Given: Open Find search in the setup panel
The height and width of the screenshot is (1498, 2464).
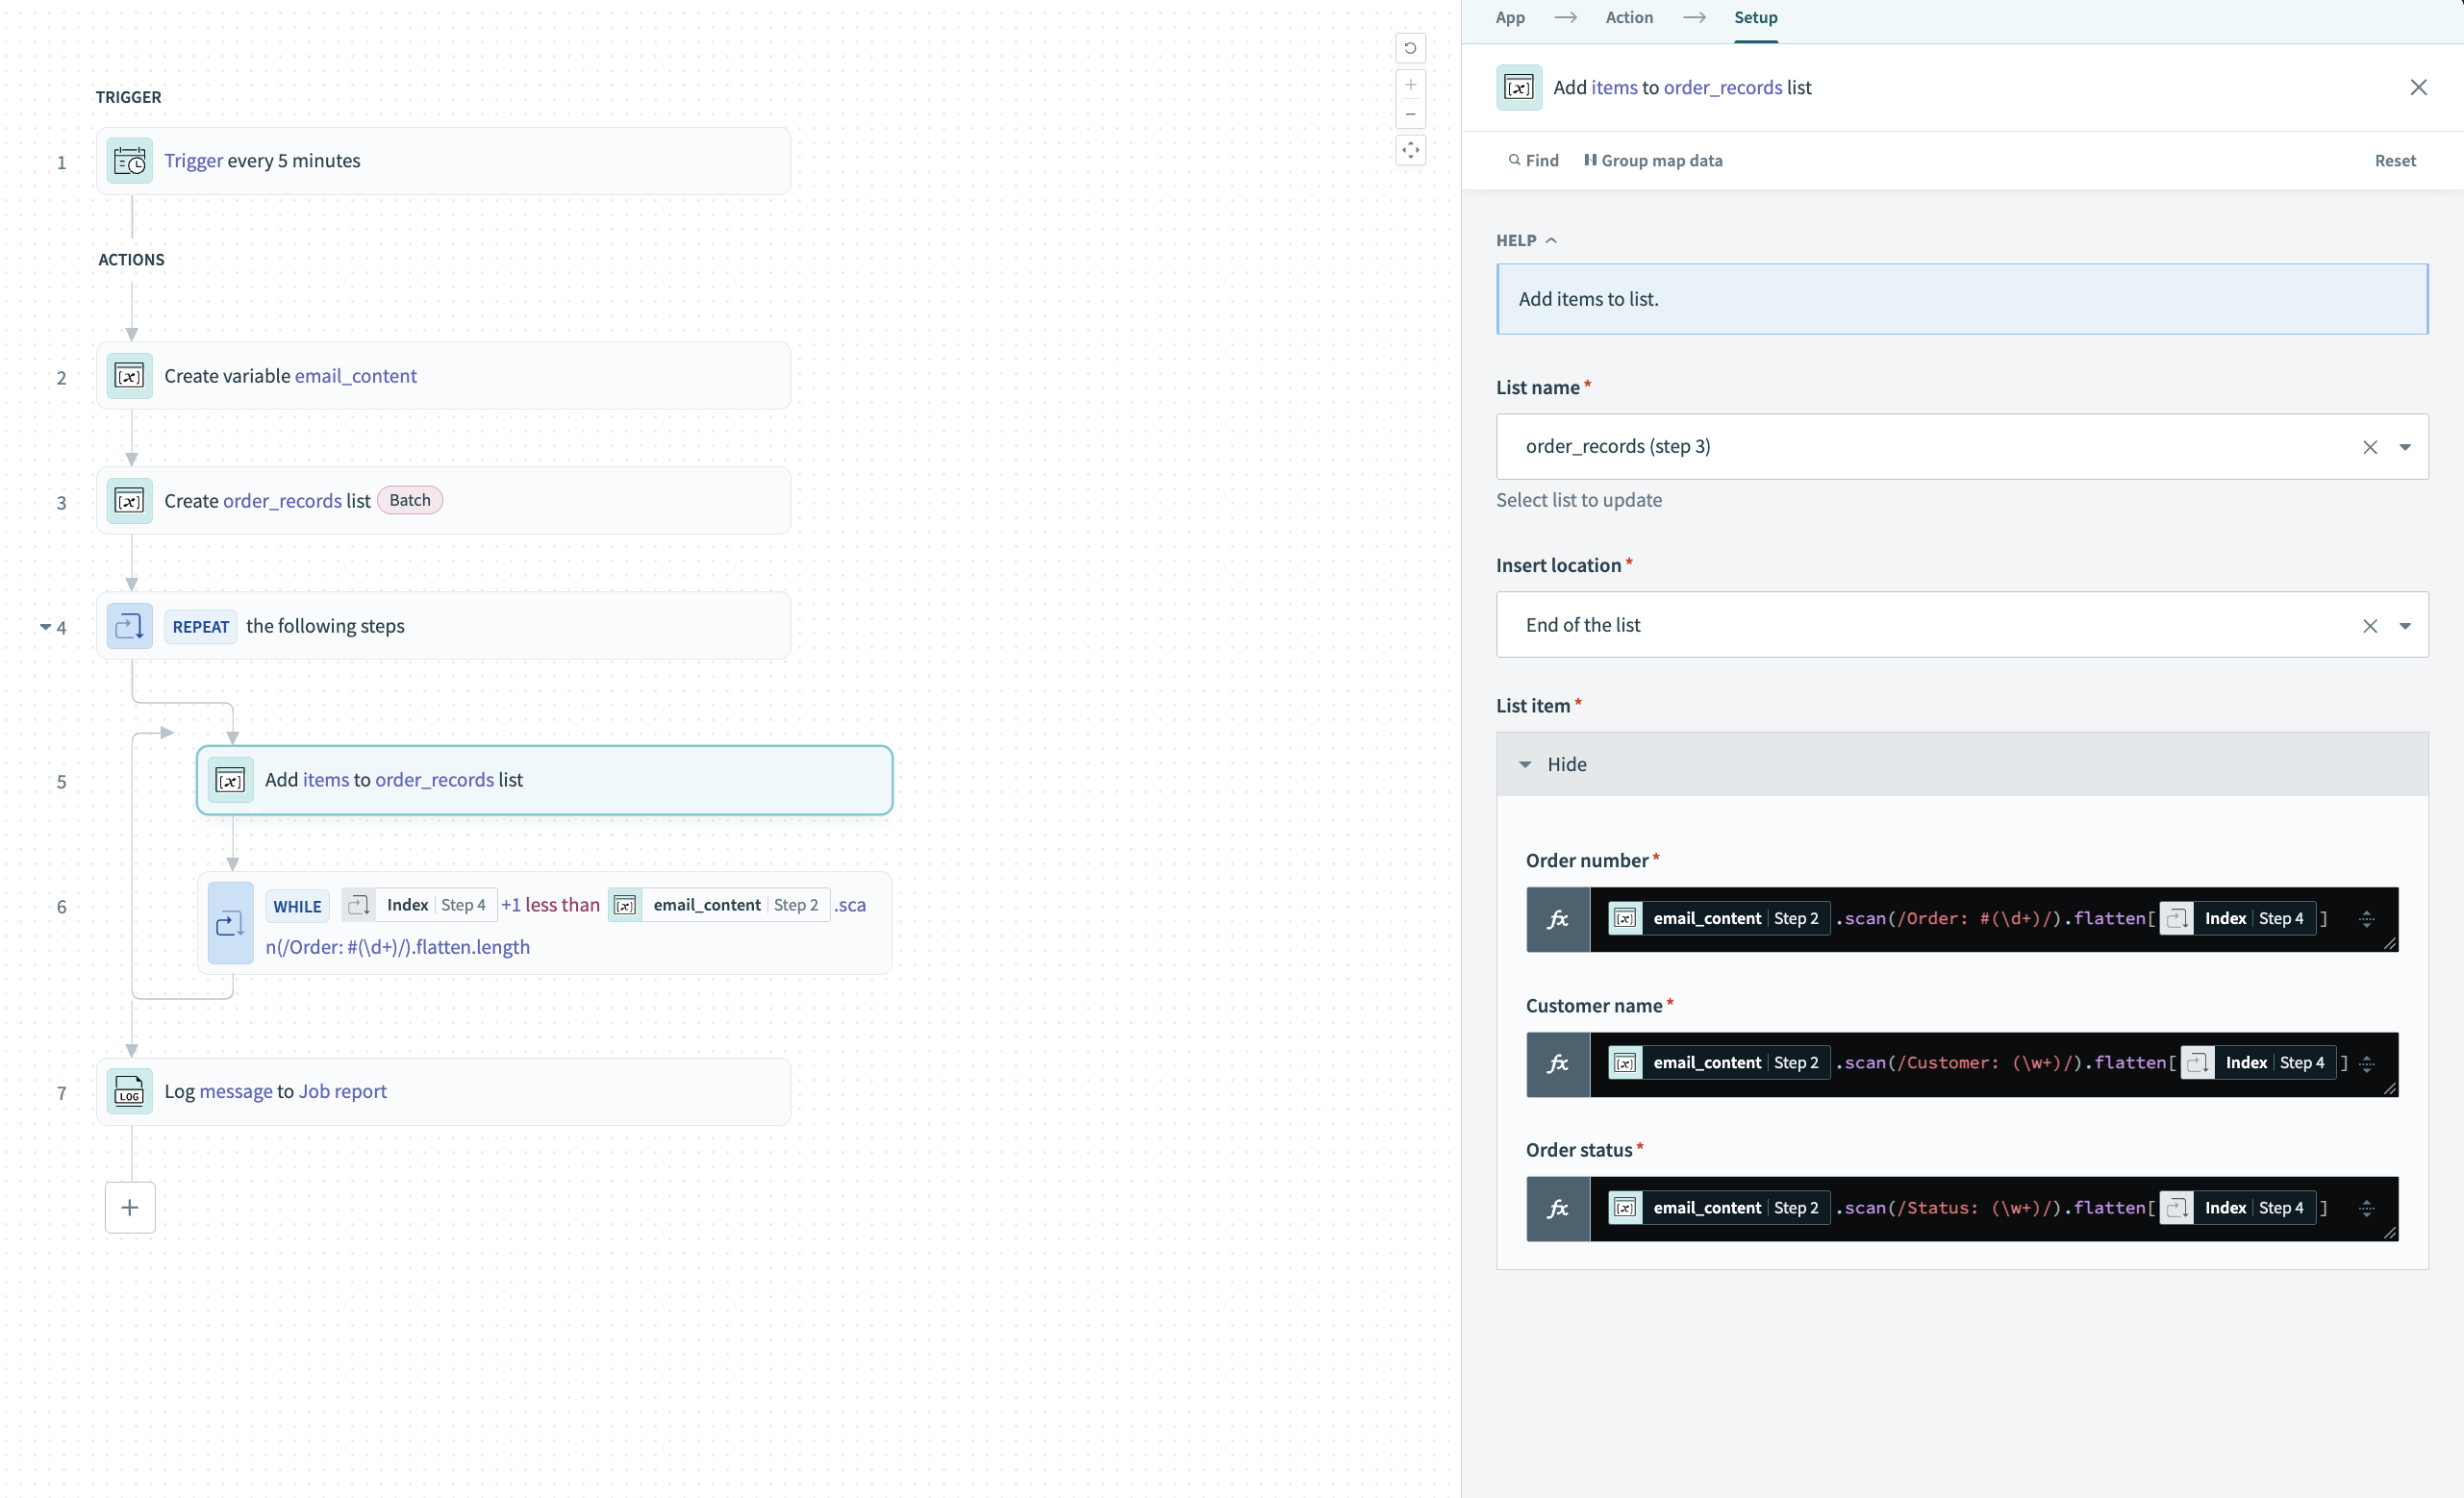Looking at the screenshot, I should 1532,159.
